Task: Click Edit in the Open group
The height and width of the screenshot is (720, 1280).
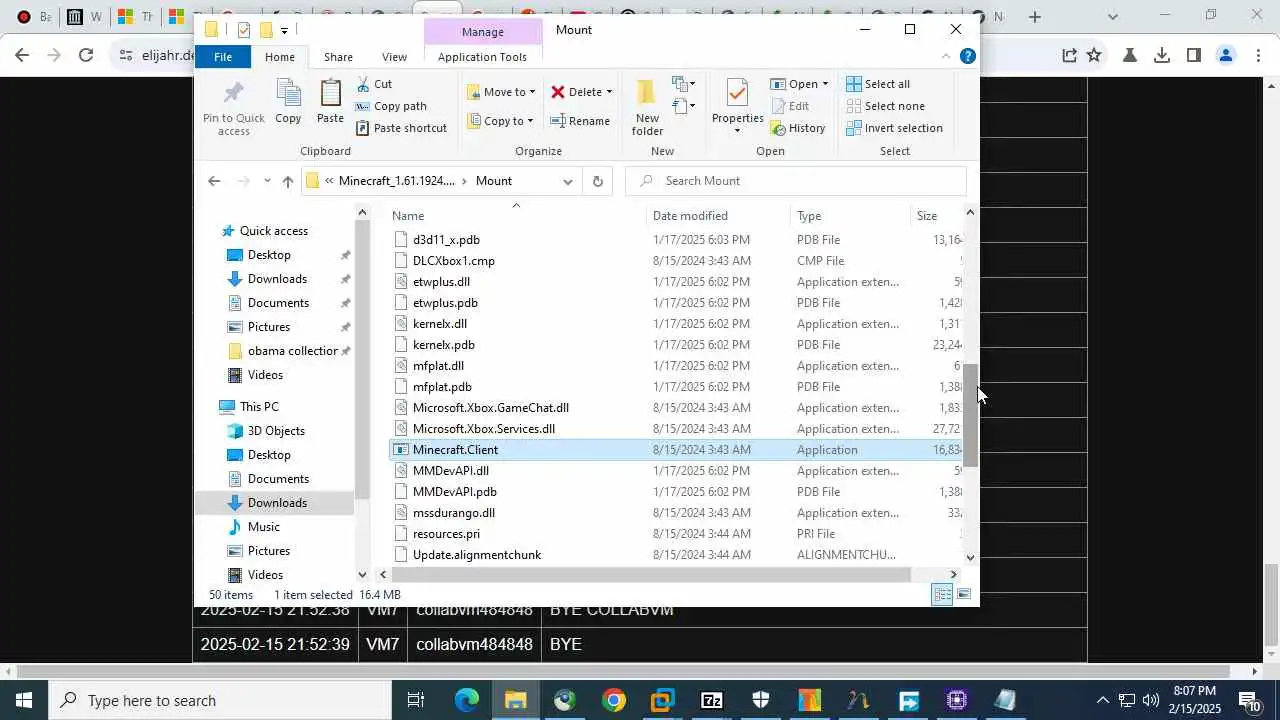Action: click(x=790, y=106)
